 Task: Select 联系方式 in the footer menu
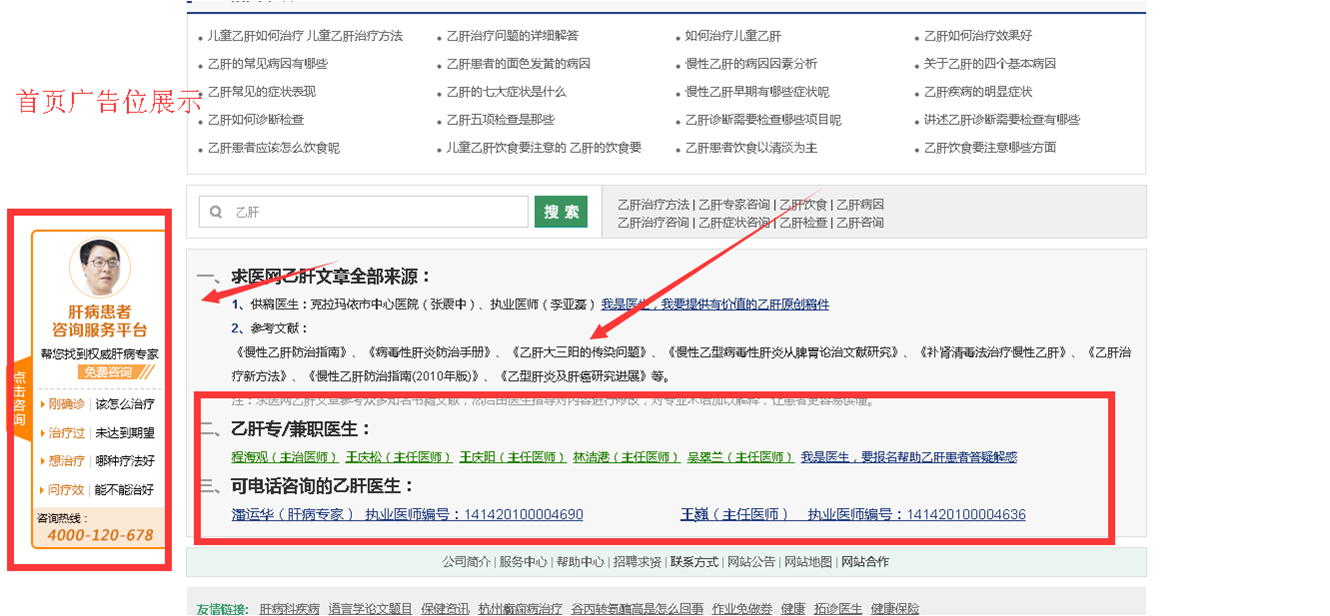(x=694, y=562)
